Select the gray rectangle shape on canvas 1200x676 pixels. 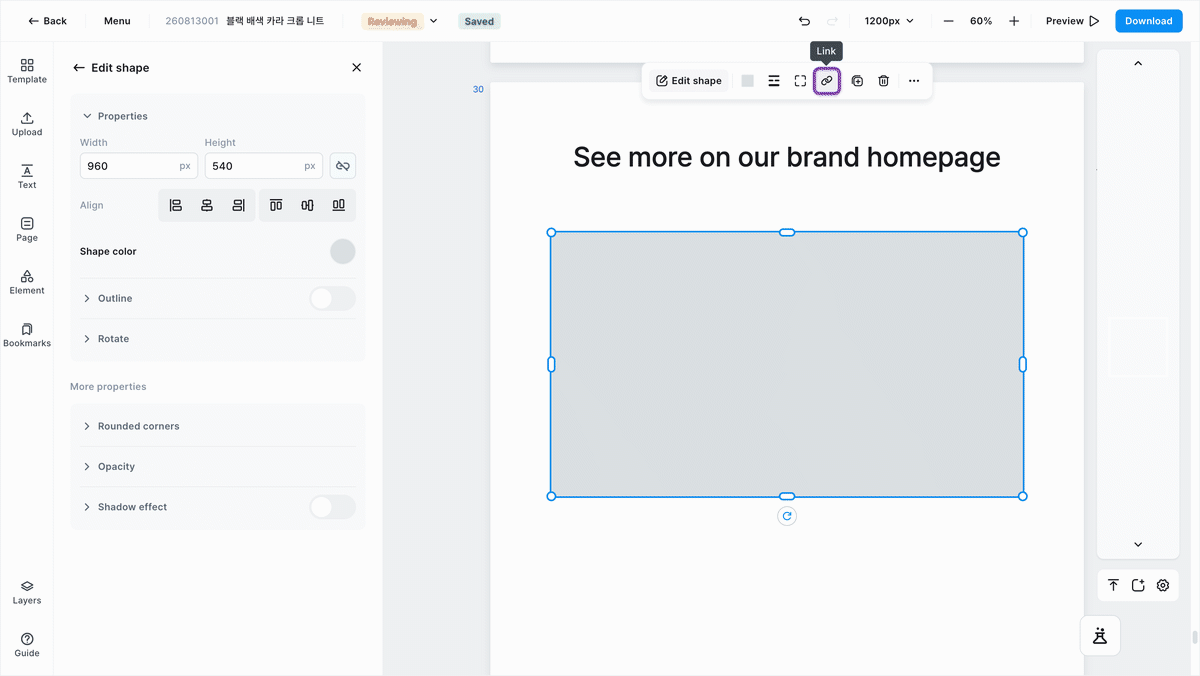tap(787, 364)
